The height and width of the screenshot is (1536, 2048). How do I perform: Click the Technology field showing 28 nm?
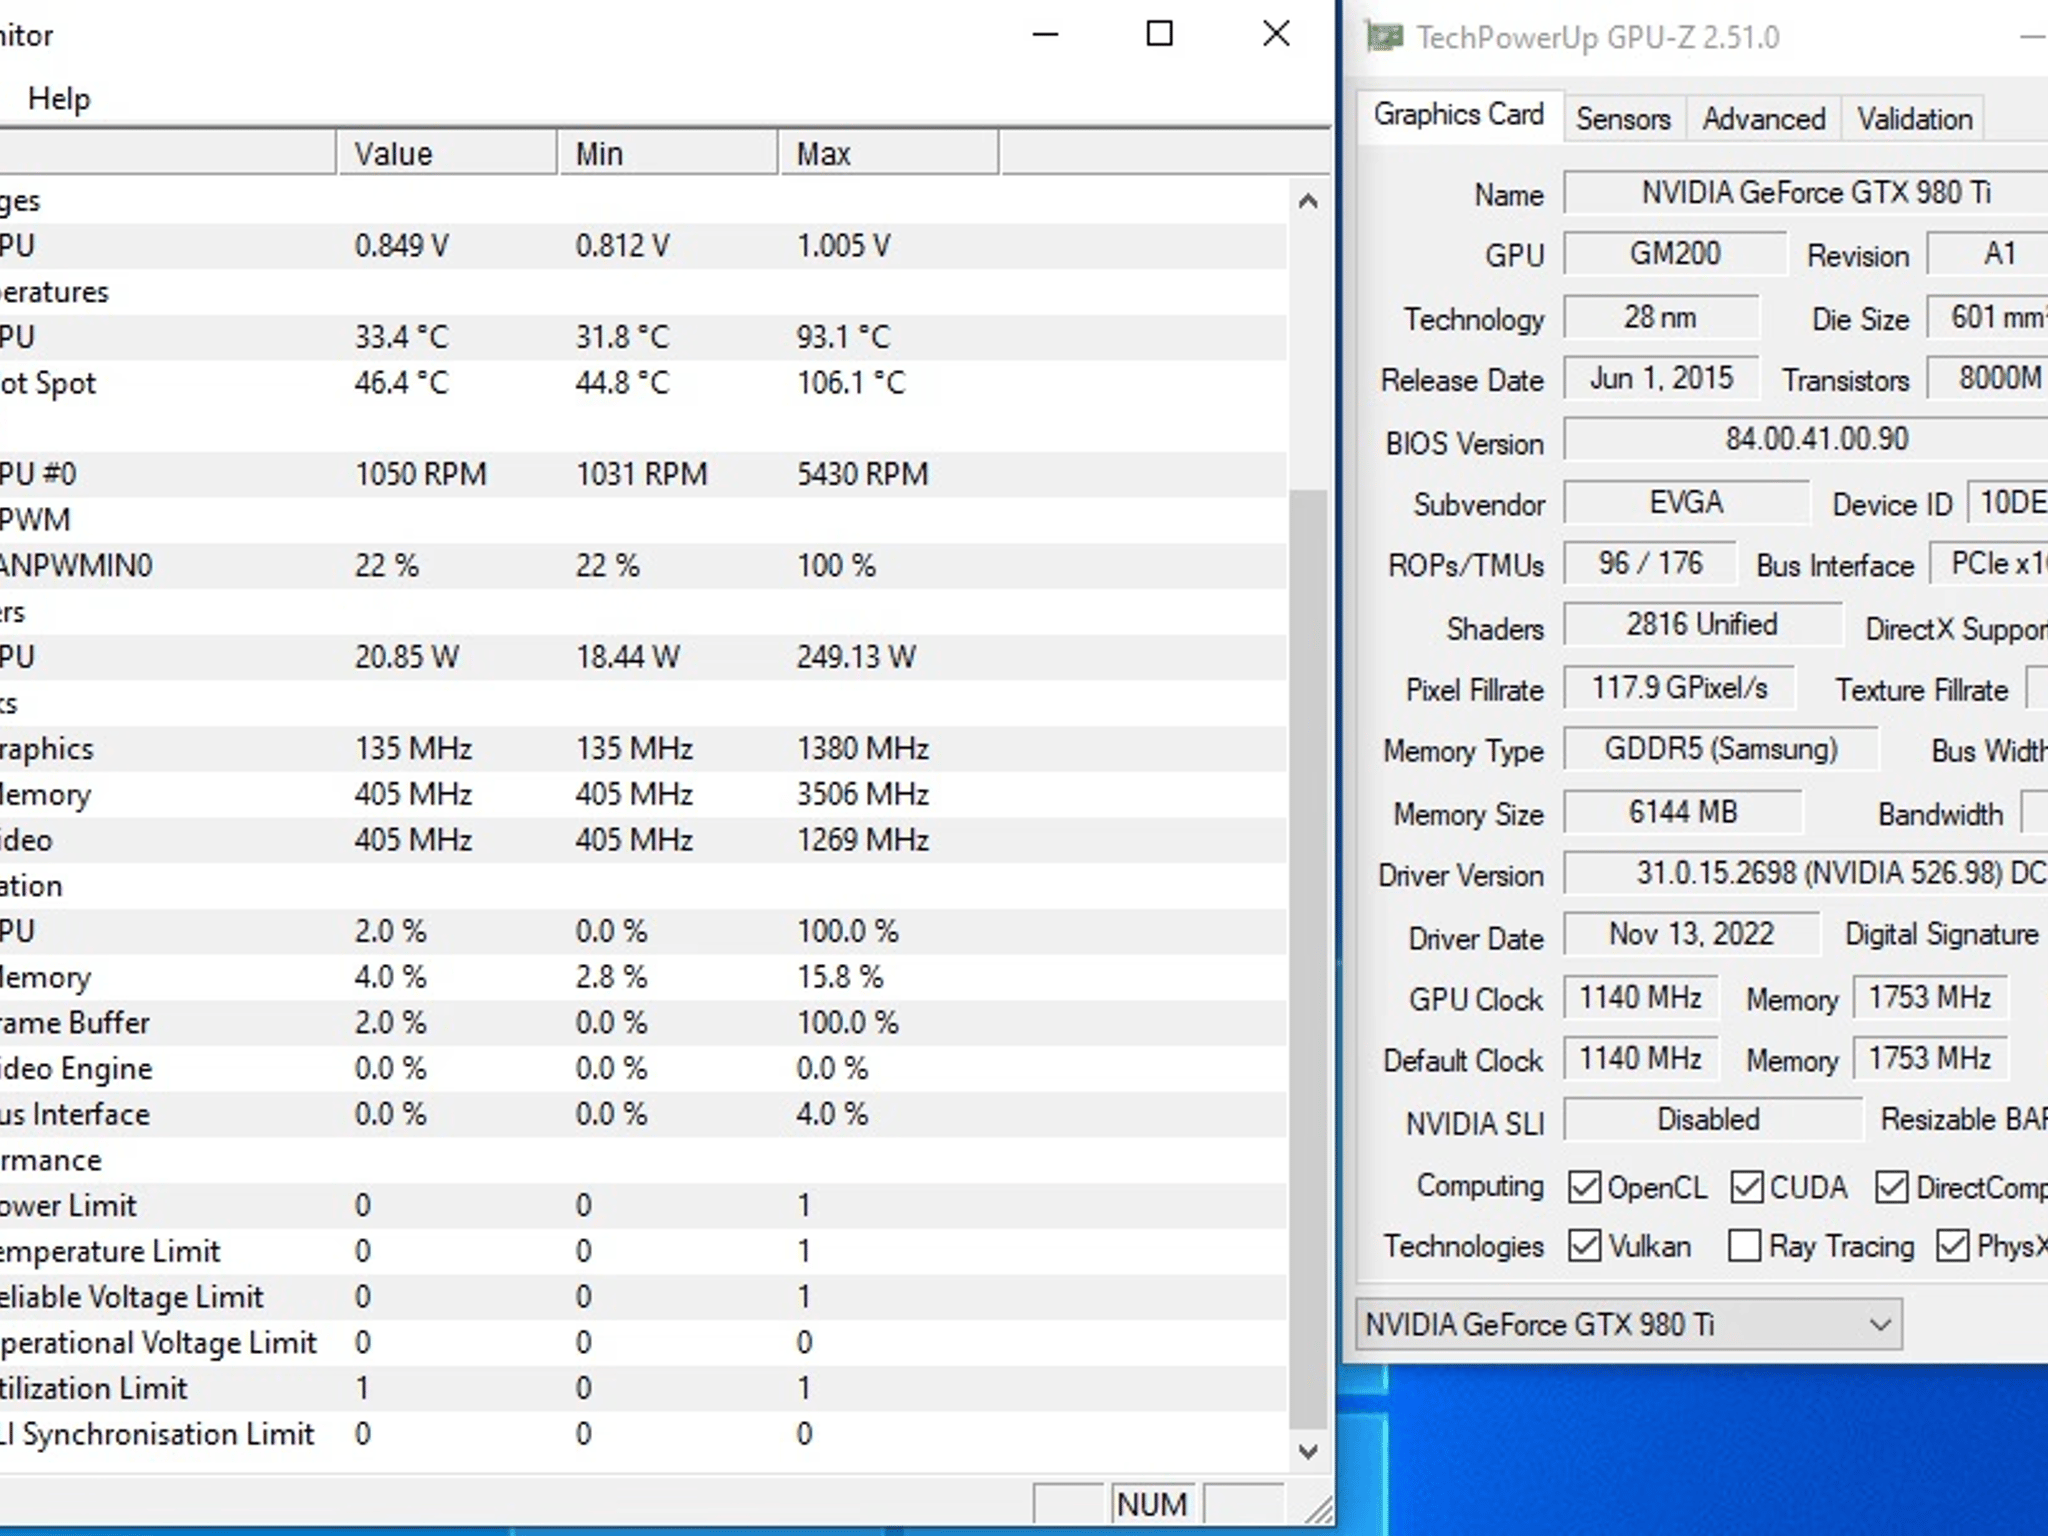tap(1661, 317)
